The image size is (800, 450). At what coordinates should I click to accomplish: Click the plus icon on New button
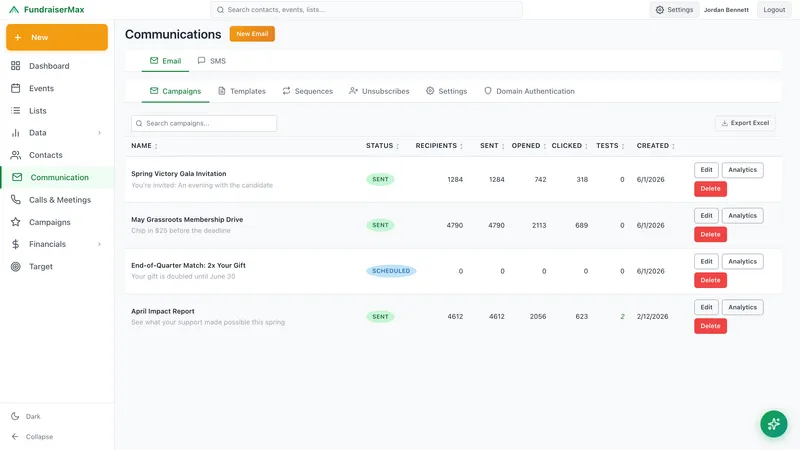coord(18,37)
